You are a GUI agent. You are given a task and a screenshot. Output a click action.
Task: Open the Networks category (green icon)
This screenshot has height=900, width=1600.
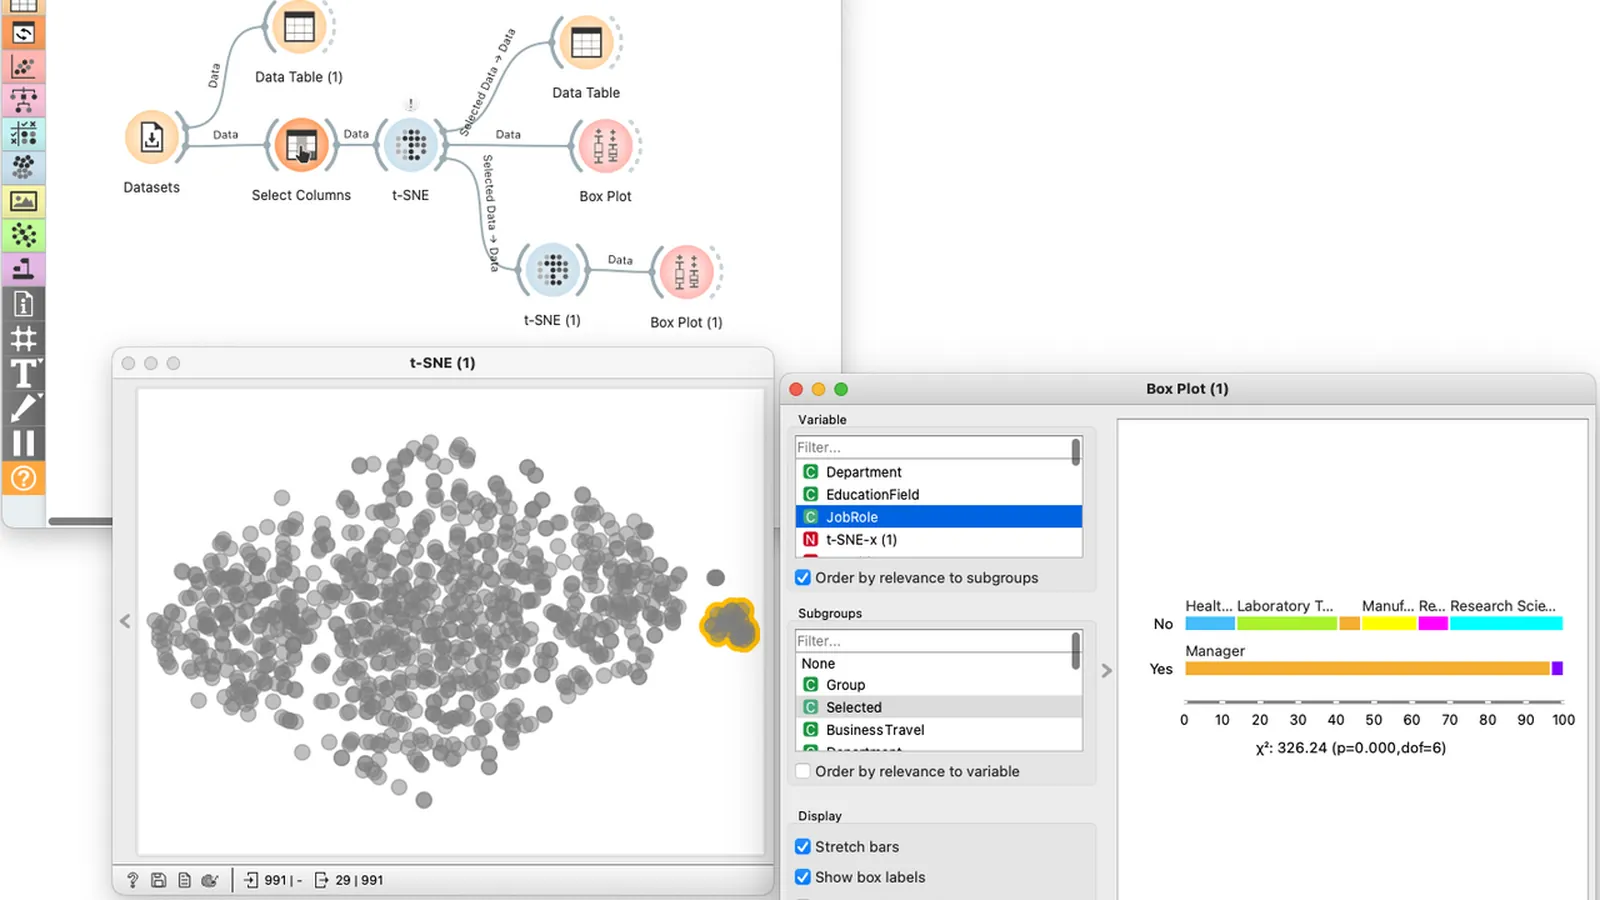[x=24, y=235]
